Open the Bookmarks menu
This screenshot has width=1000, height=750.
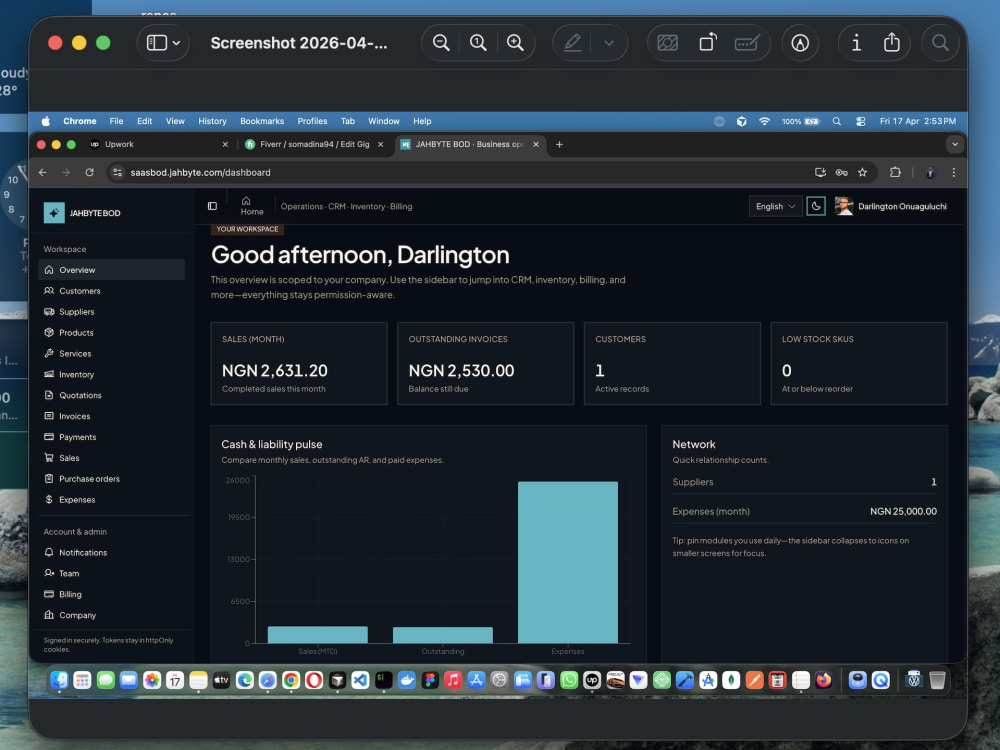[x=262, y=121]
